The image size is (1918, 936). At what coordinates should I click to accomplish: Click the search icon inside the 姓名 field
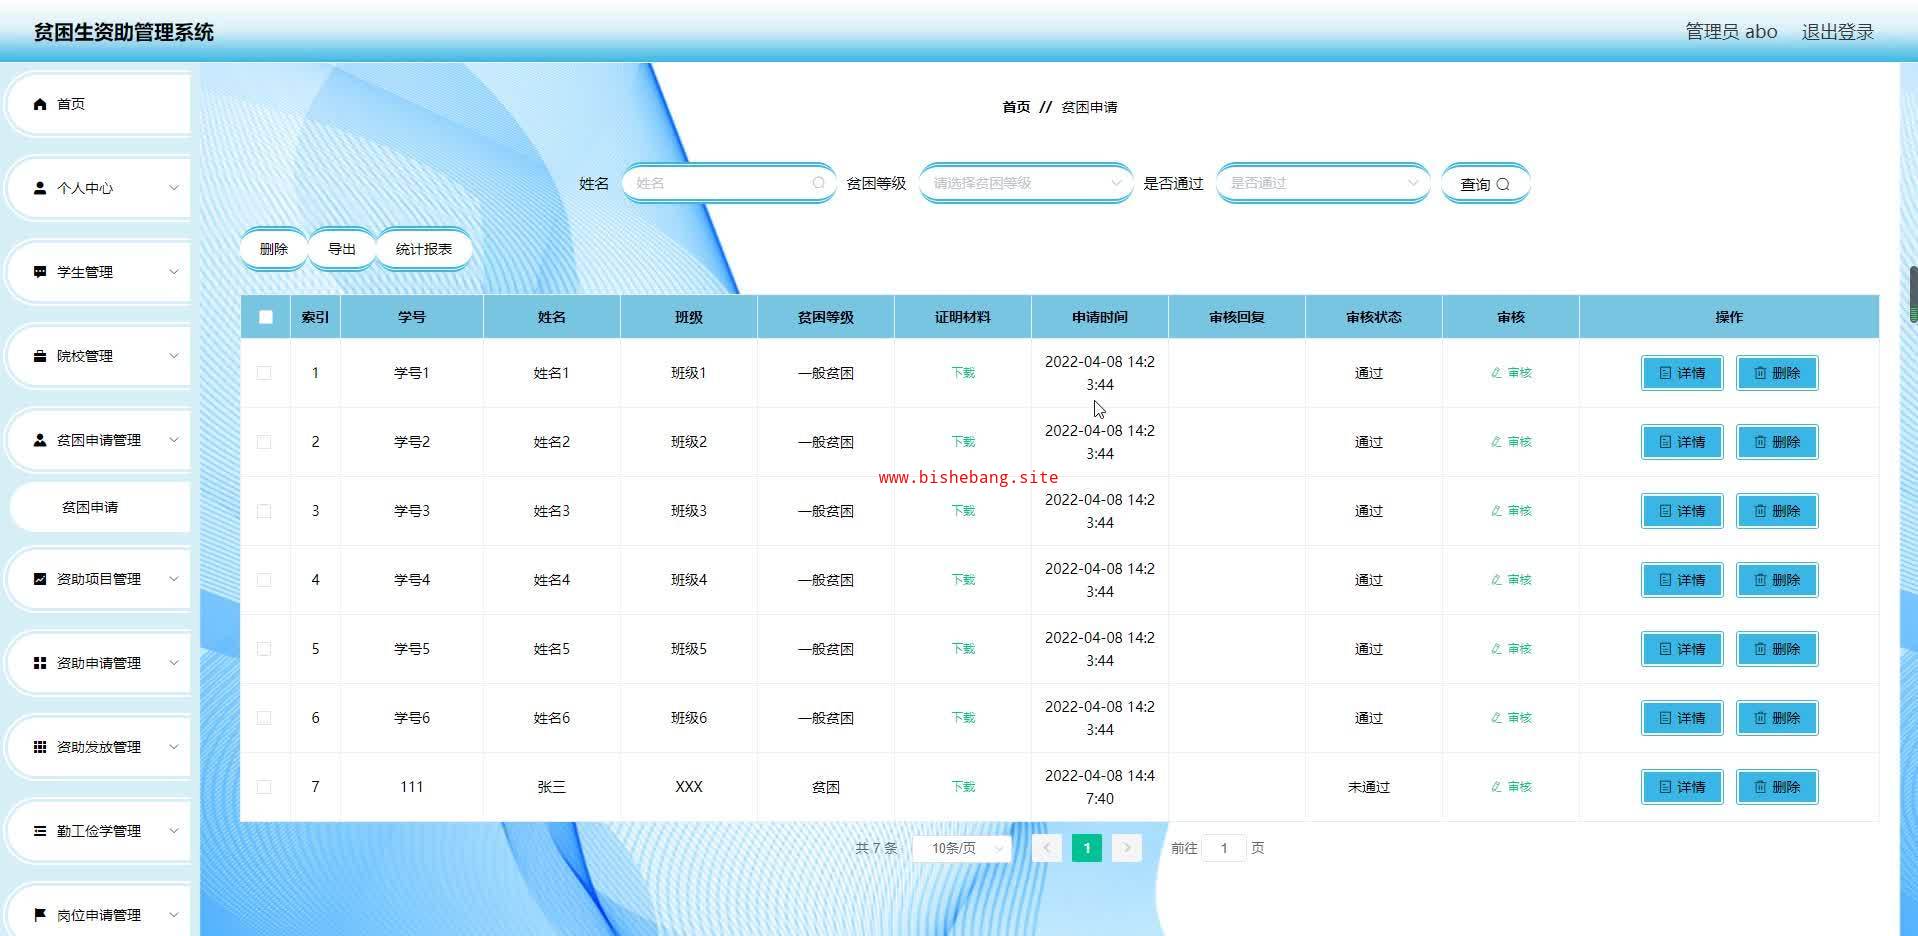(818, 183)
